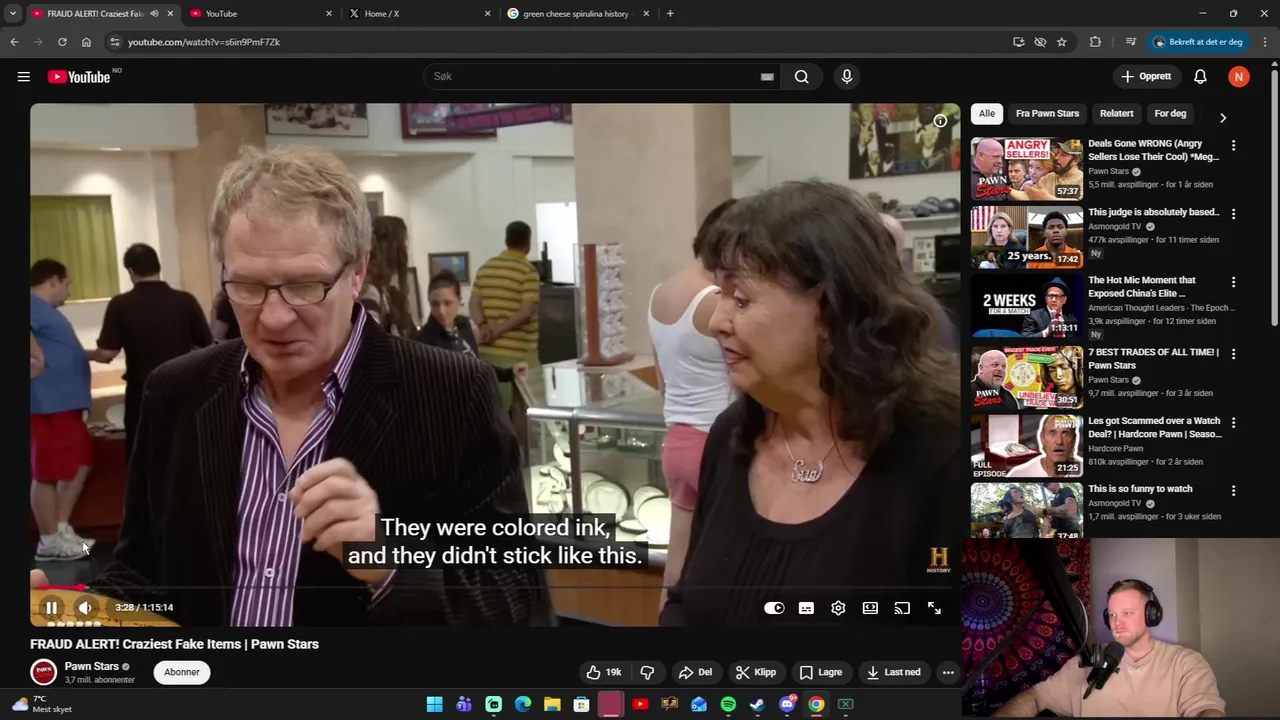
Task: Open options for Les got Scammed video
Action: (1233, 423)
